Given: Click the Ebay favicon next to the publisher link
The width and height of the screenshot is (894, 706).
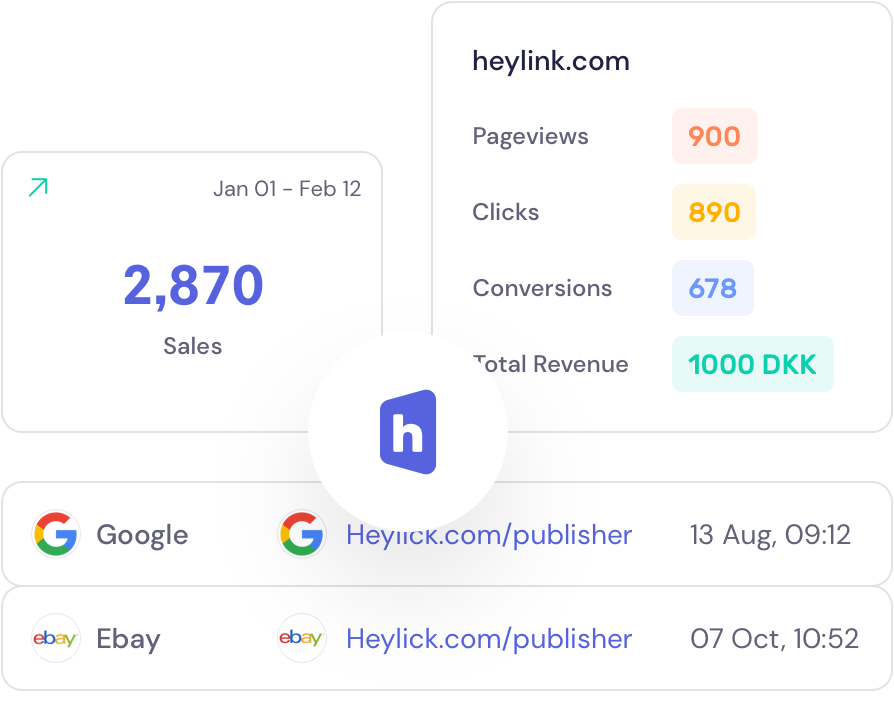Looking at the screenshot, I should click(x=302, y=638).
